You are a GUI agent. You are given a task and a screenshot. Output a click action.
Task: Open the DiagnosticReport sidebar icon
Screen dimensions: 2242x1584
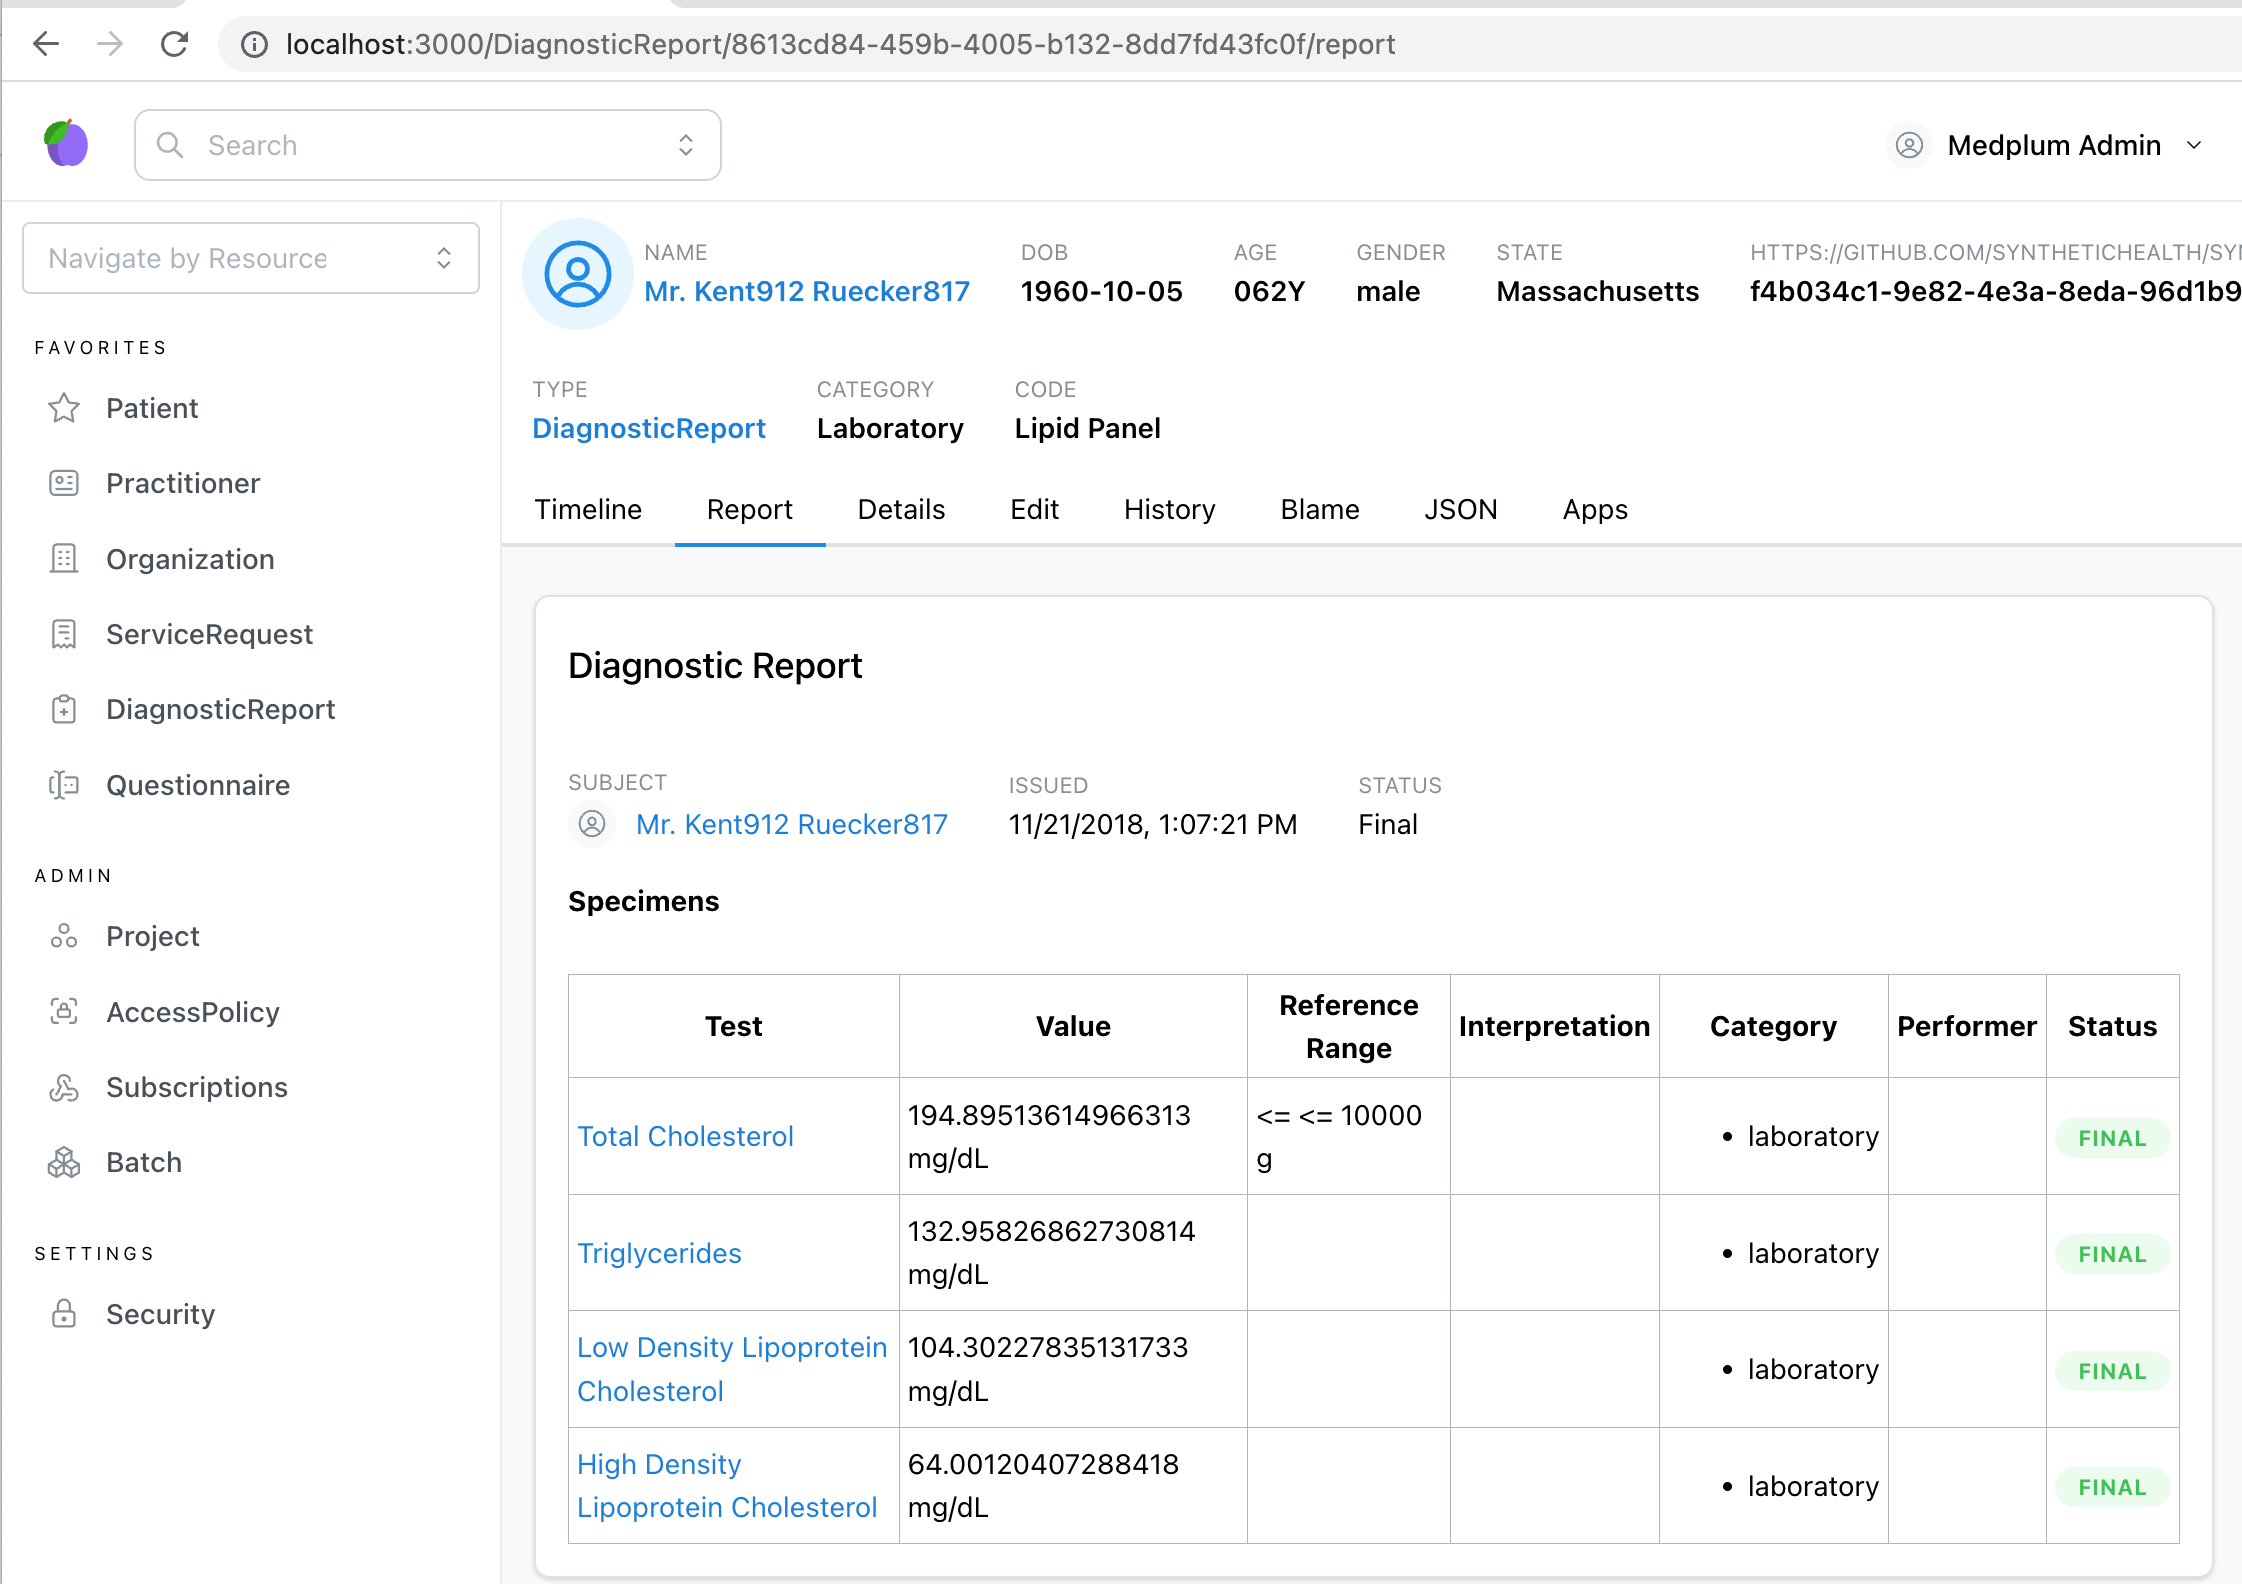64,709
